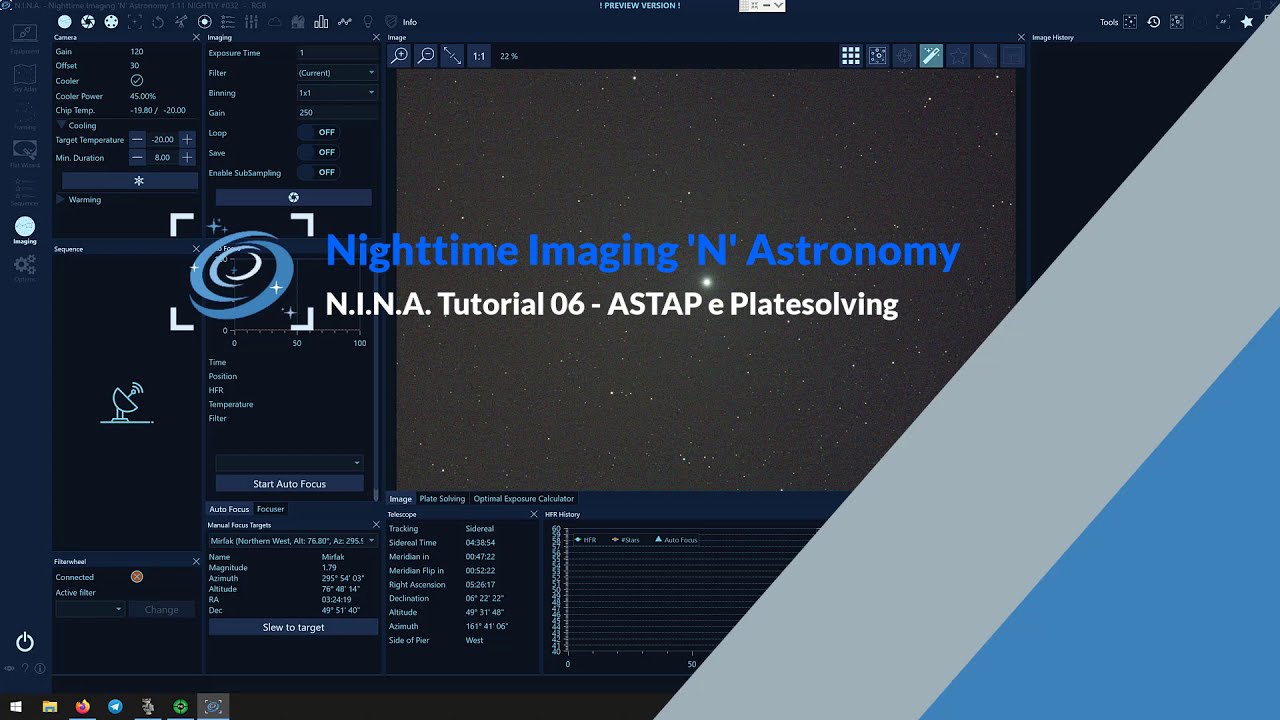Toggle the Save switch
The width and height of the screenshot is (1280, 720).
pos(318,152)
